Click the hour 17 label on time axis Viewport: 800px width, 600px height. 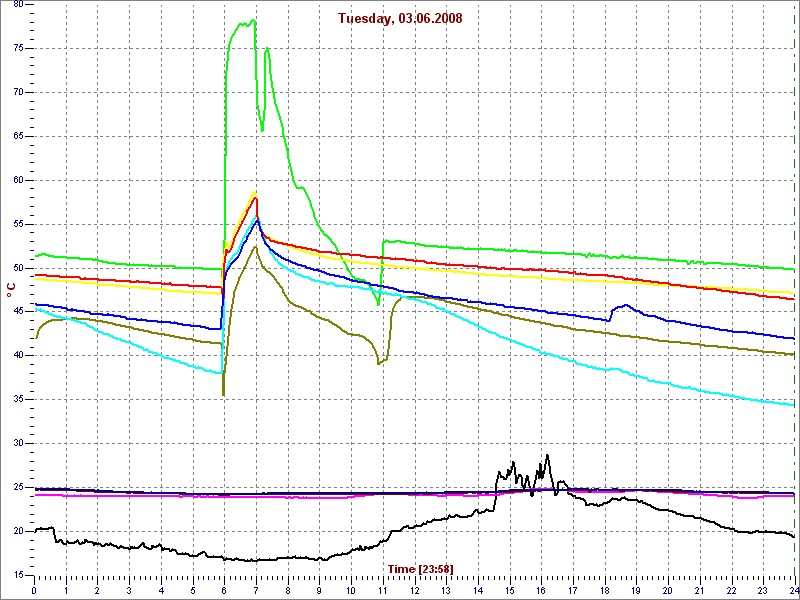573,591
